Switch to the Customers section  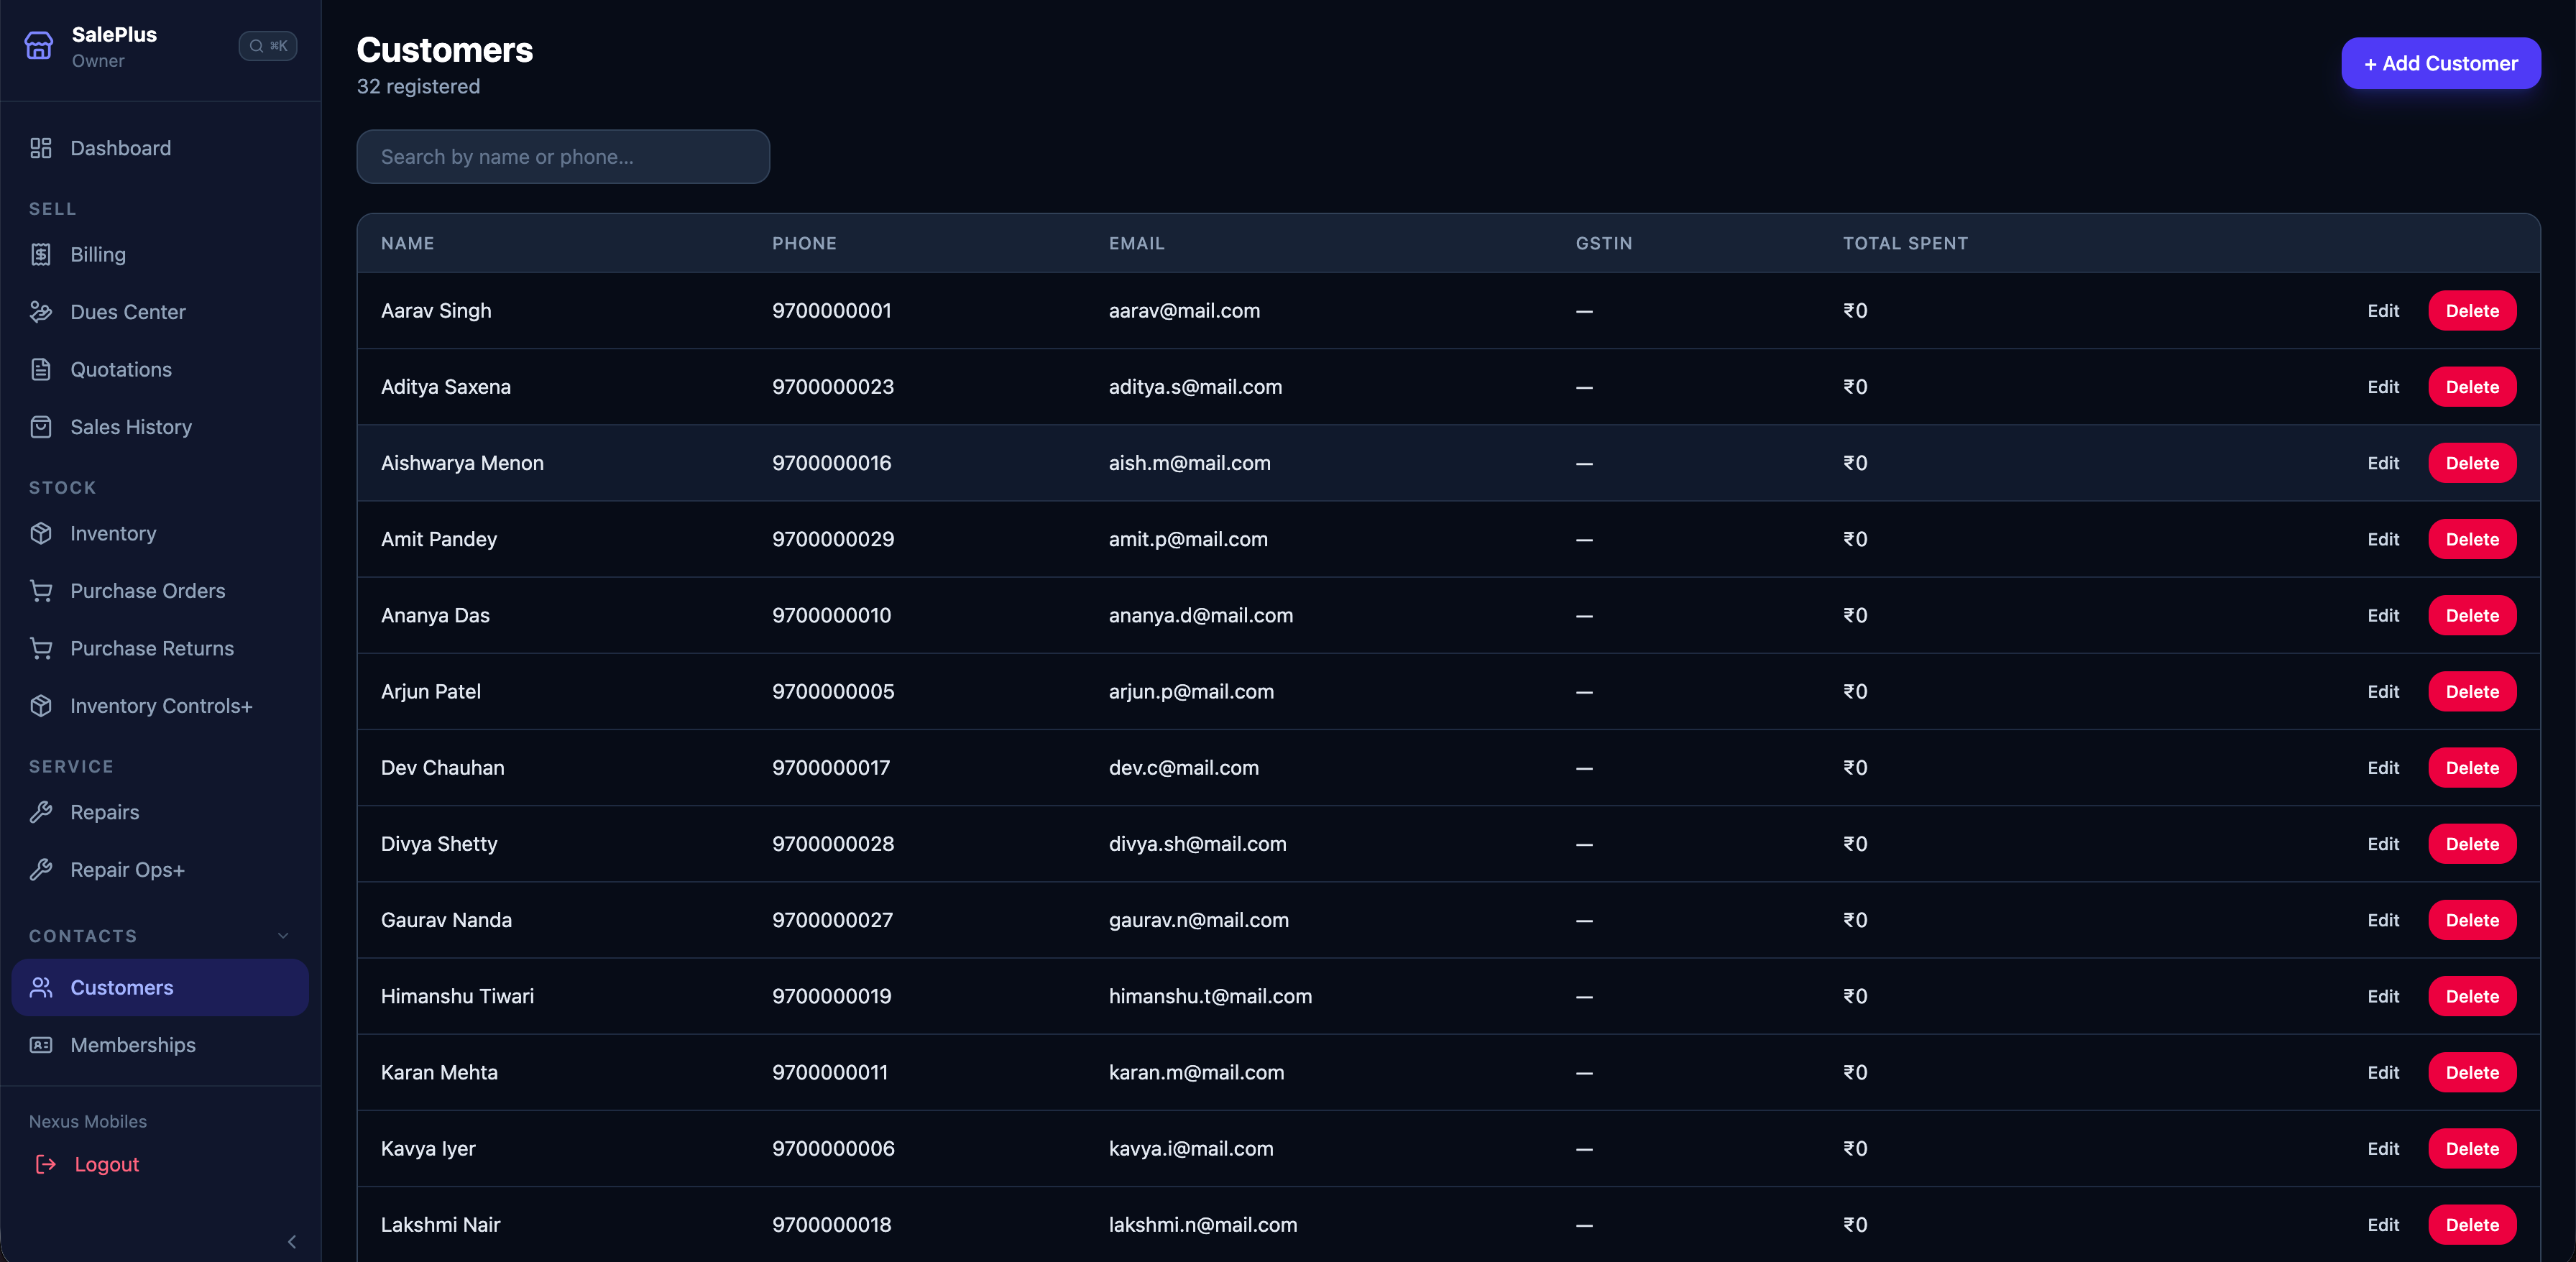point(122,987)
